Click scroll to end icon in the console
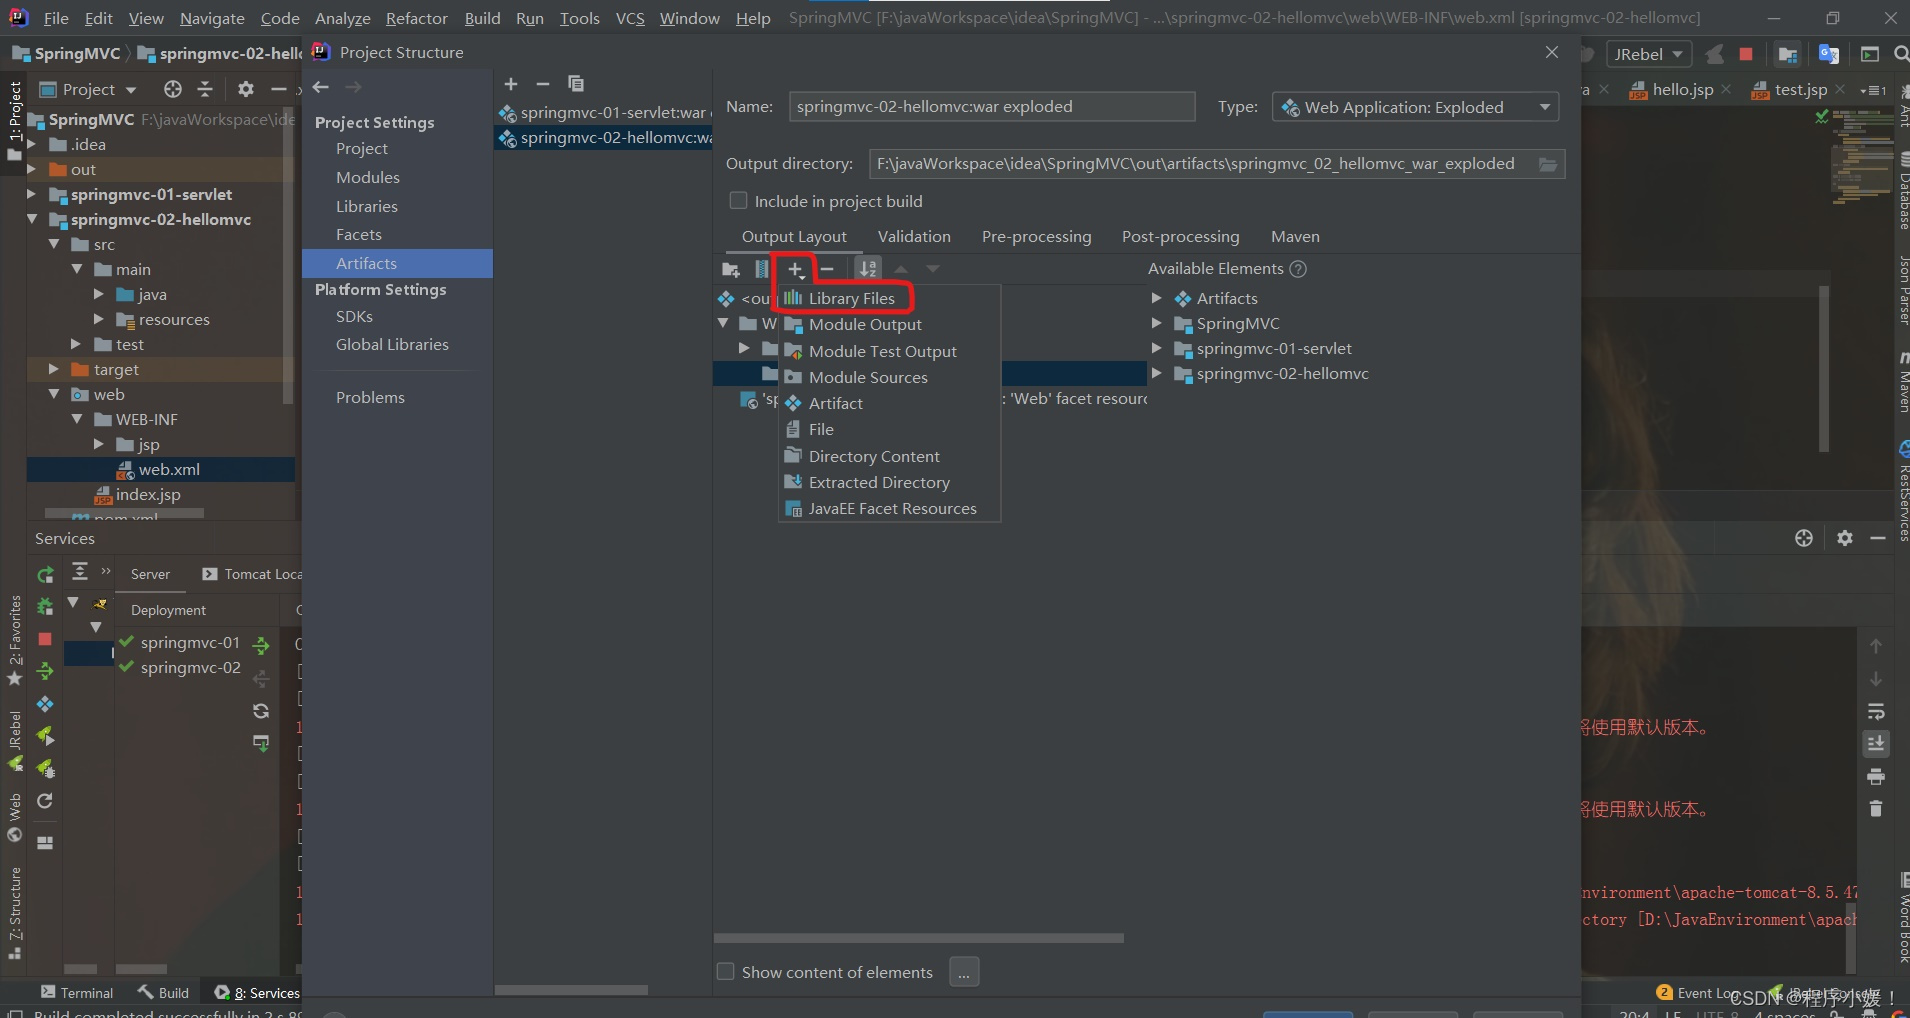The image size is (1910, 1018). [x=1876, y=744]
